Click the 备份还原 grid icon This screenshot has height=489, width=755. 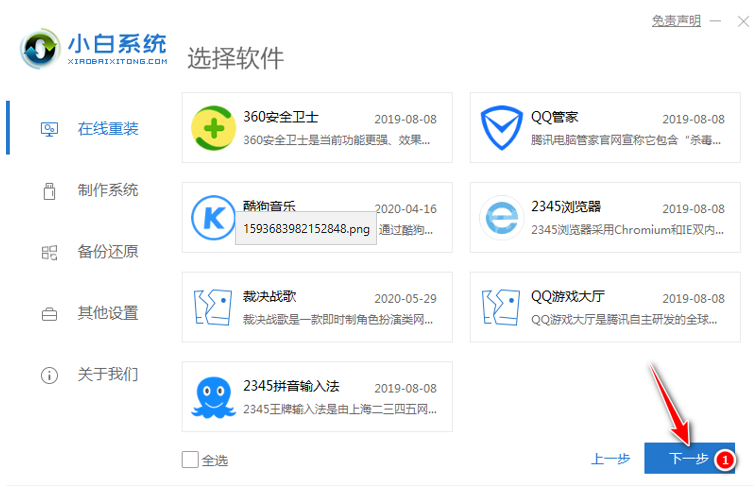click(49, 252)
